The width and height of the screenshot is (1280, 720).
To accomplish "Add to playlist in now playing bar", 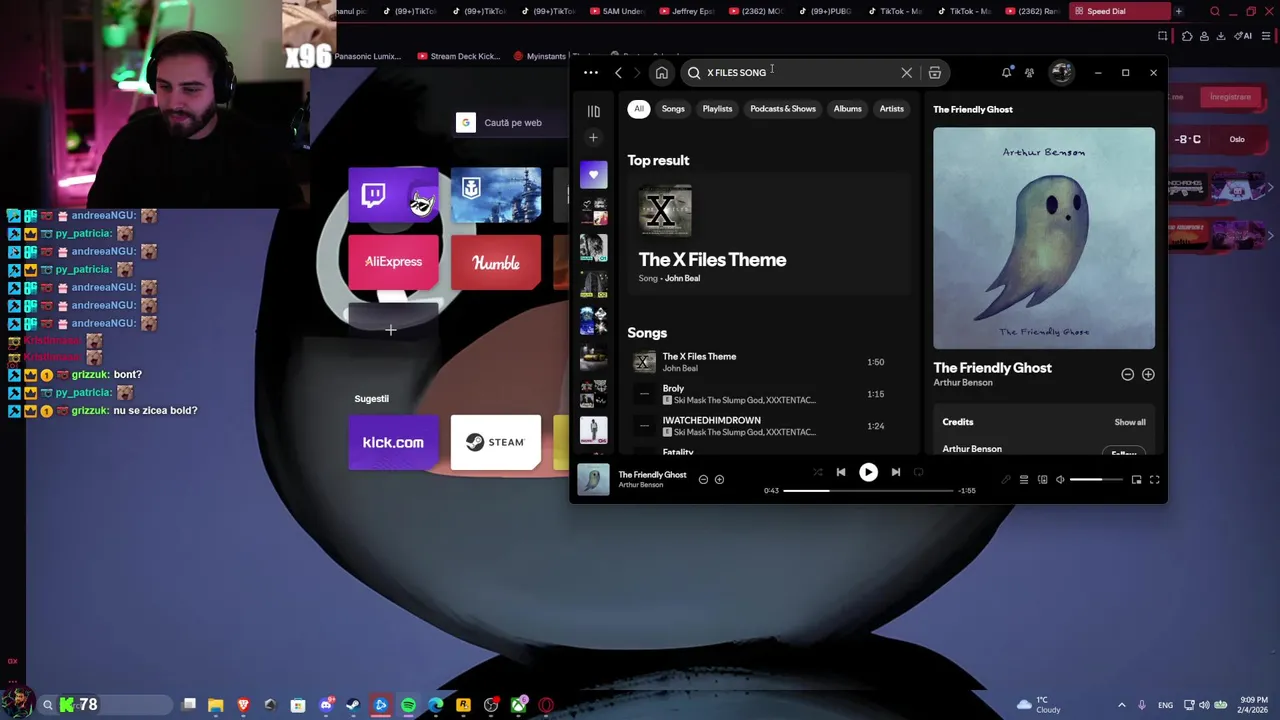I will point(719,480).
